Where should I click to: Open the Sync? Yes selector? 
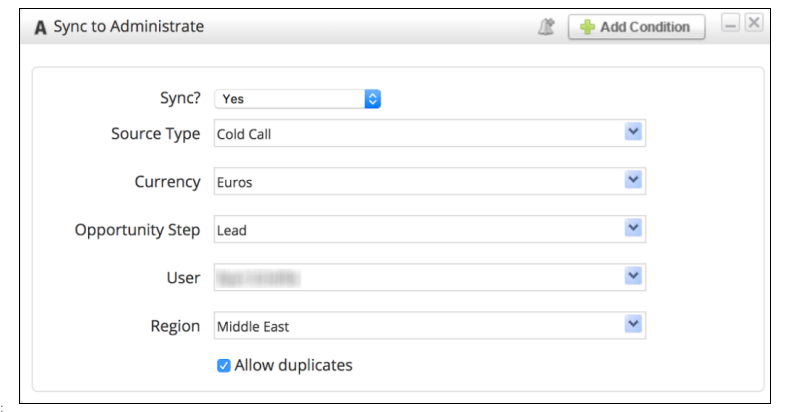coord(298,99)
